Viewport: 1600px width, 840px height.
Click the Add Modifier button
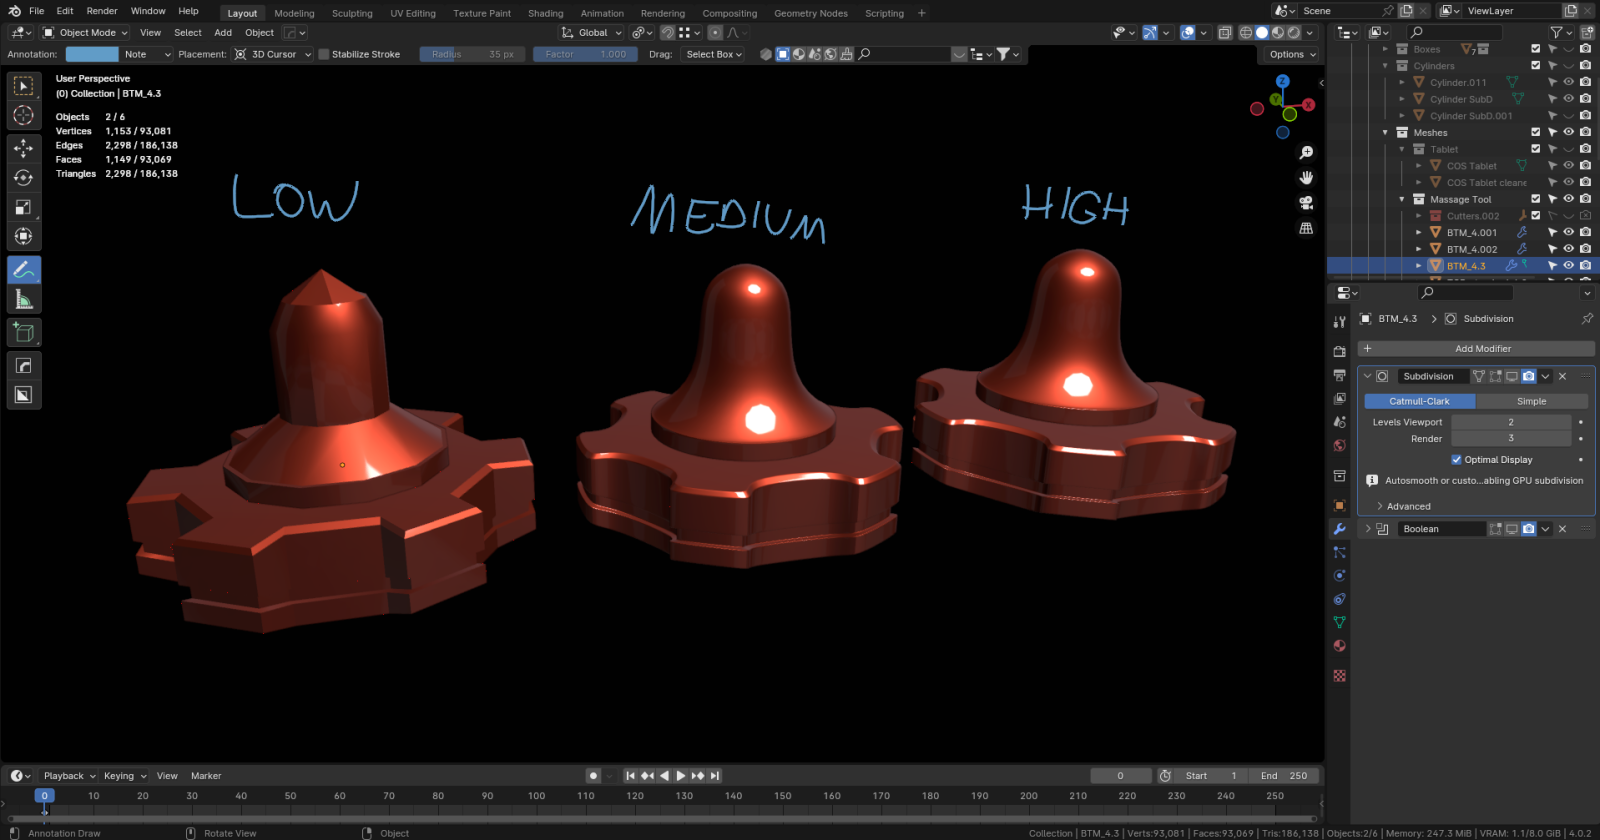(x=1476, y=349)
